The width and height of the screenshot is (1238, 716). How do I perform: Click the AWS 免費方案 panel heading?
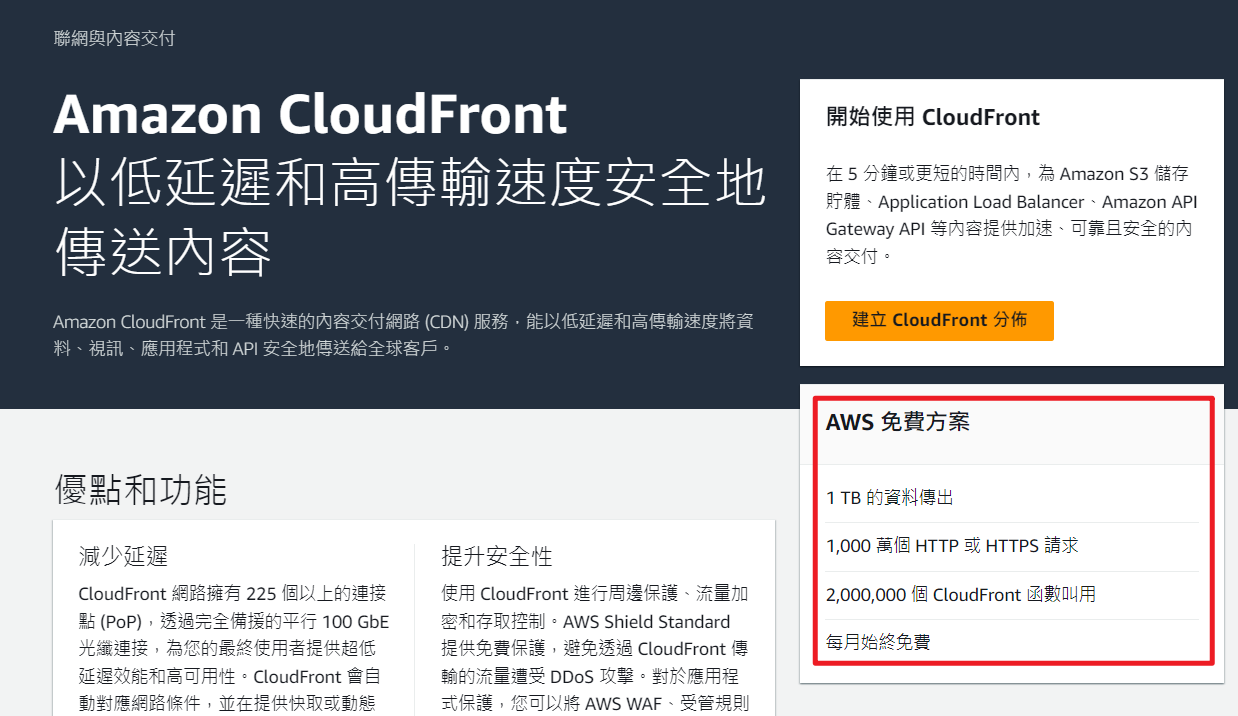pos(898,422)
